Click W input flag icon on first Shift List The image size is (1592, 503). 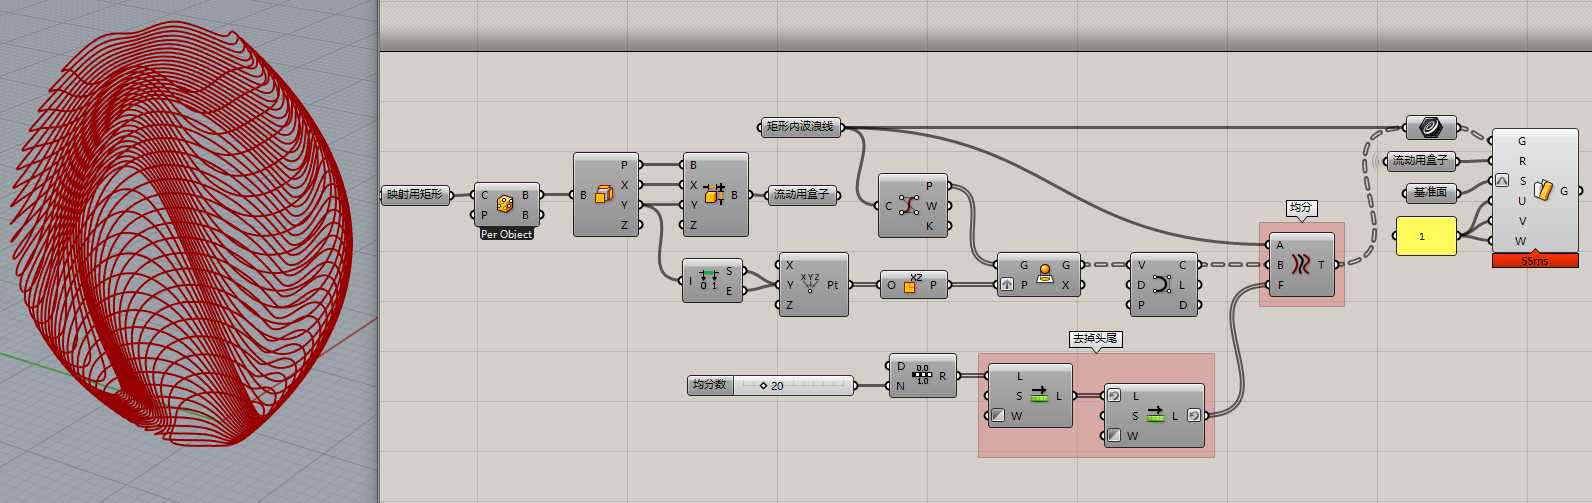coord(998,415)
